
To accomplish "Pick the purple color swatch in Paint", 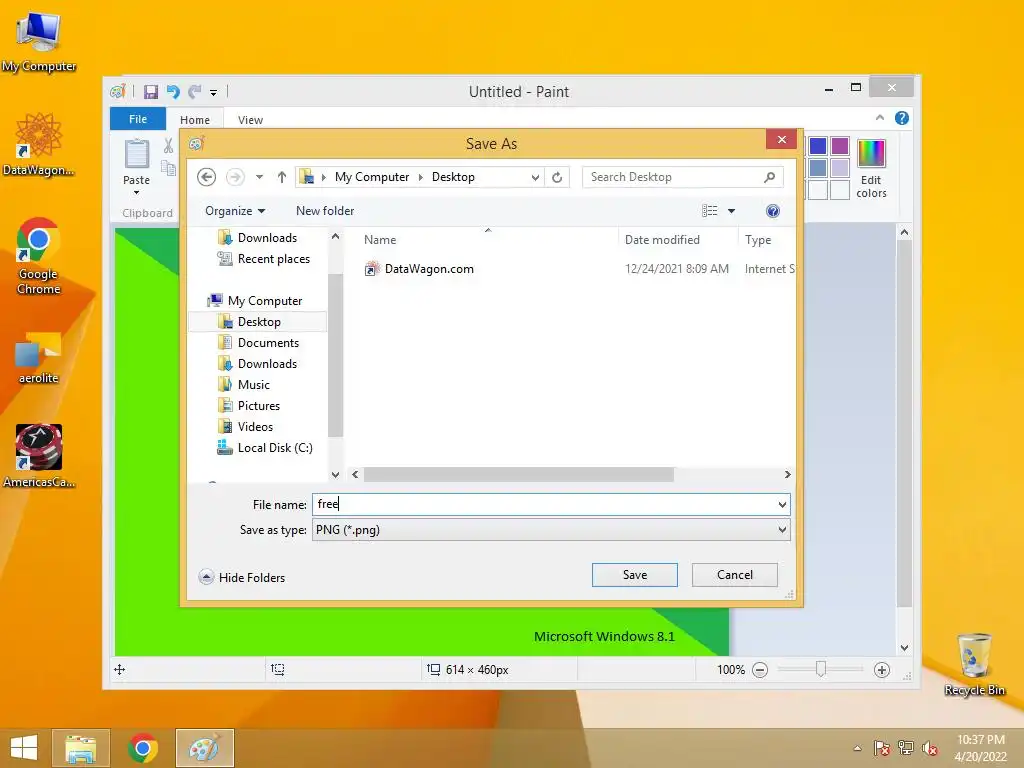I will (840, 146).
